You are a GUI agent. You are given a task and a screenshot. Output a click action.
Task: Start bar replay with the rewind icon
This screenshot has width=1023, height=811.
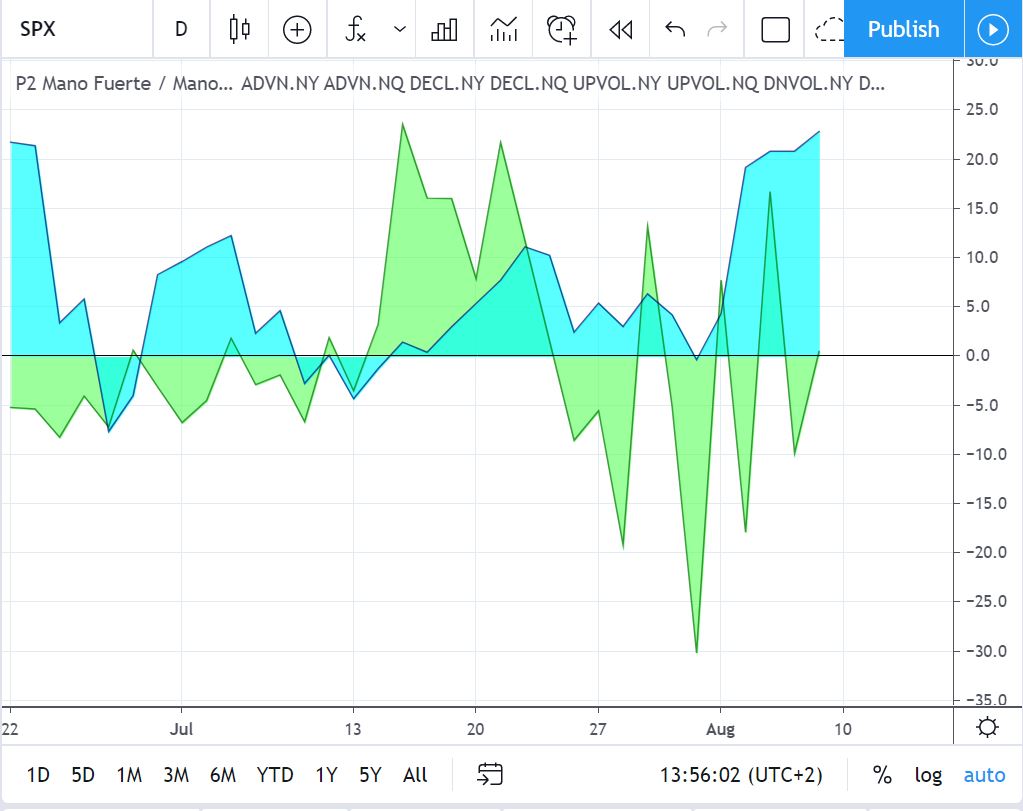pos(621,29)
